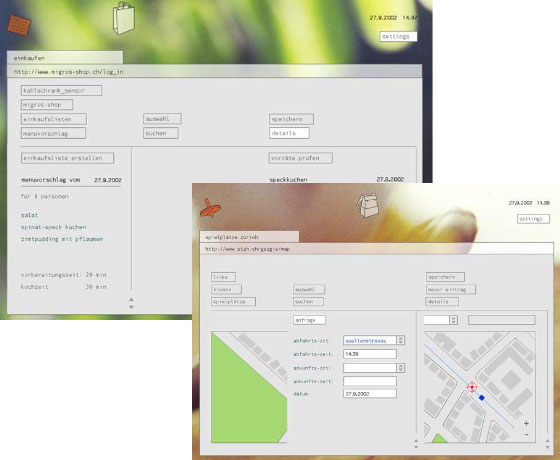The height and width of the screenshot is (460, 560).
Task: Click the orange spinning top icon
Action: click(x=210, y=208)
